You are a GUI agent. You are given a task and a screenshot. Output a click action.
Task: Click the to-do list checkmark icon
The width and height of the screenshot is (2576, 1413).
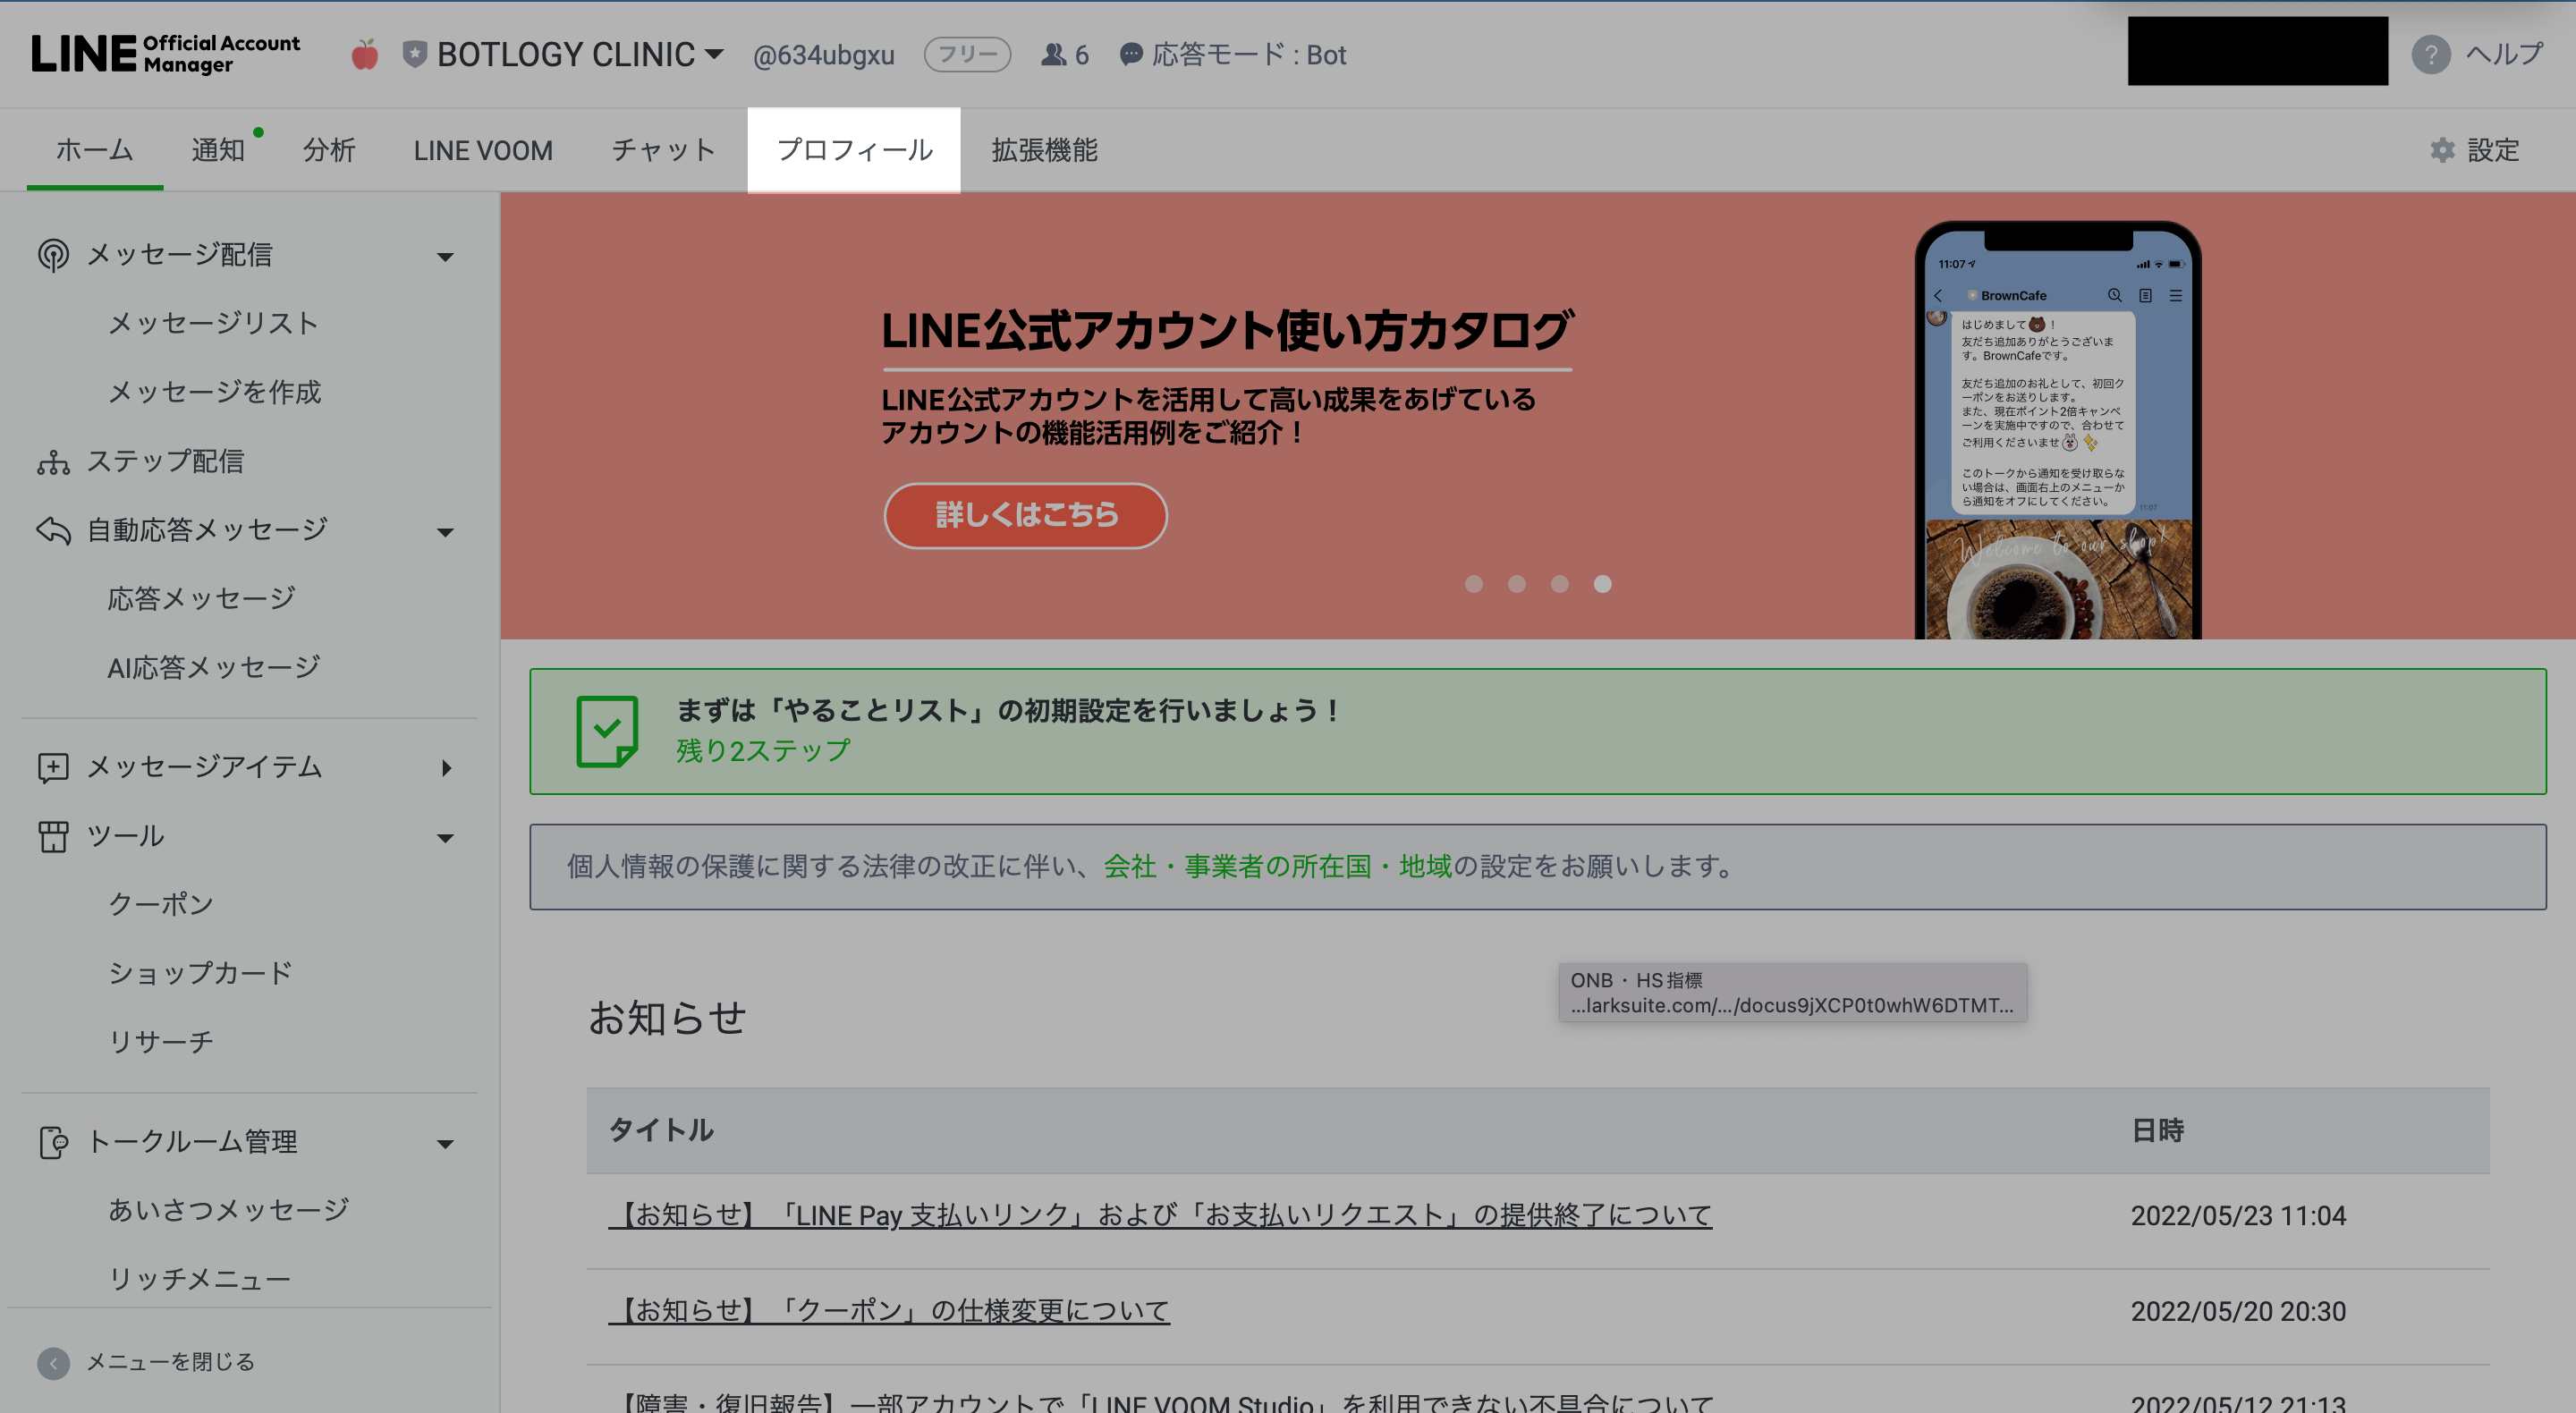(607, 731)
